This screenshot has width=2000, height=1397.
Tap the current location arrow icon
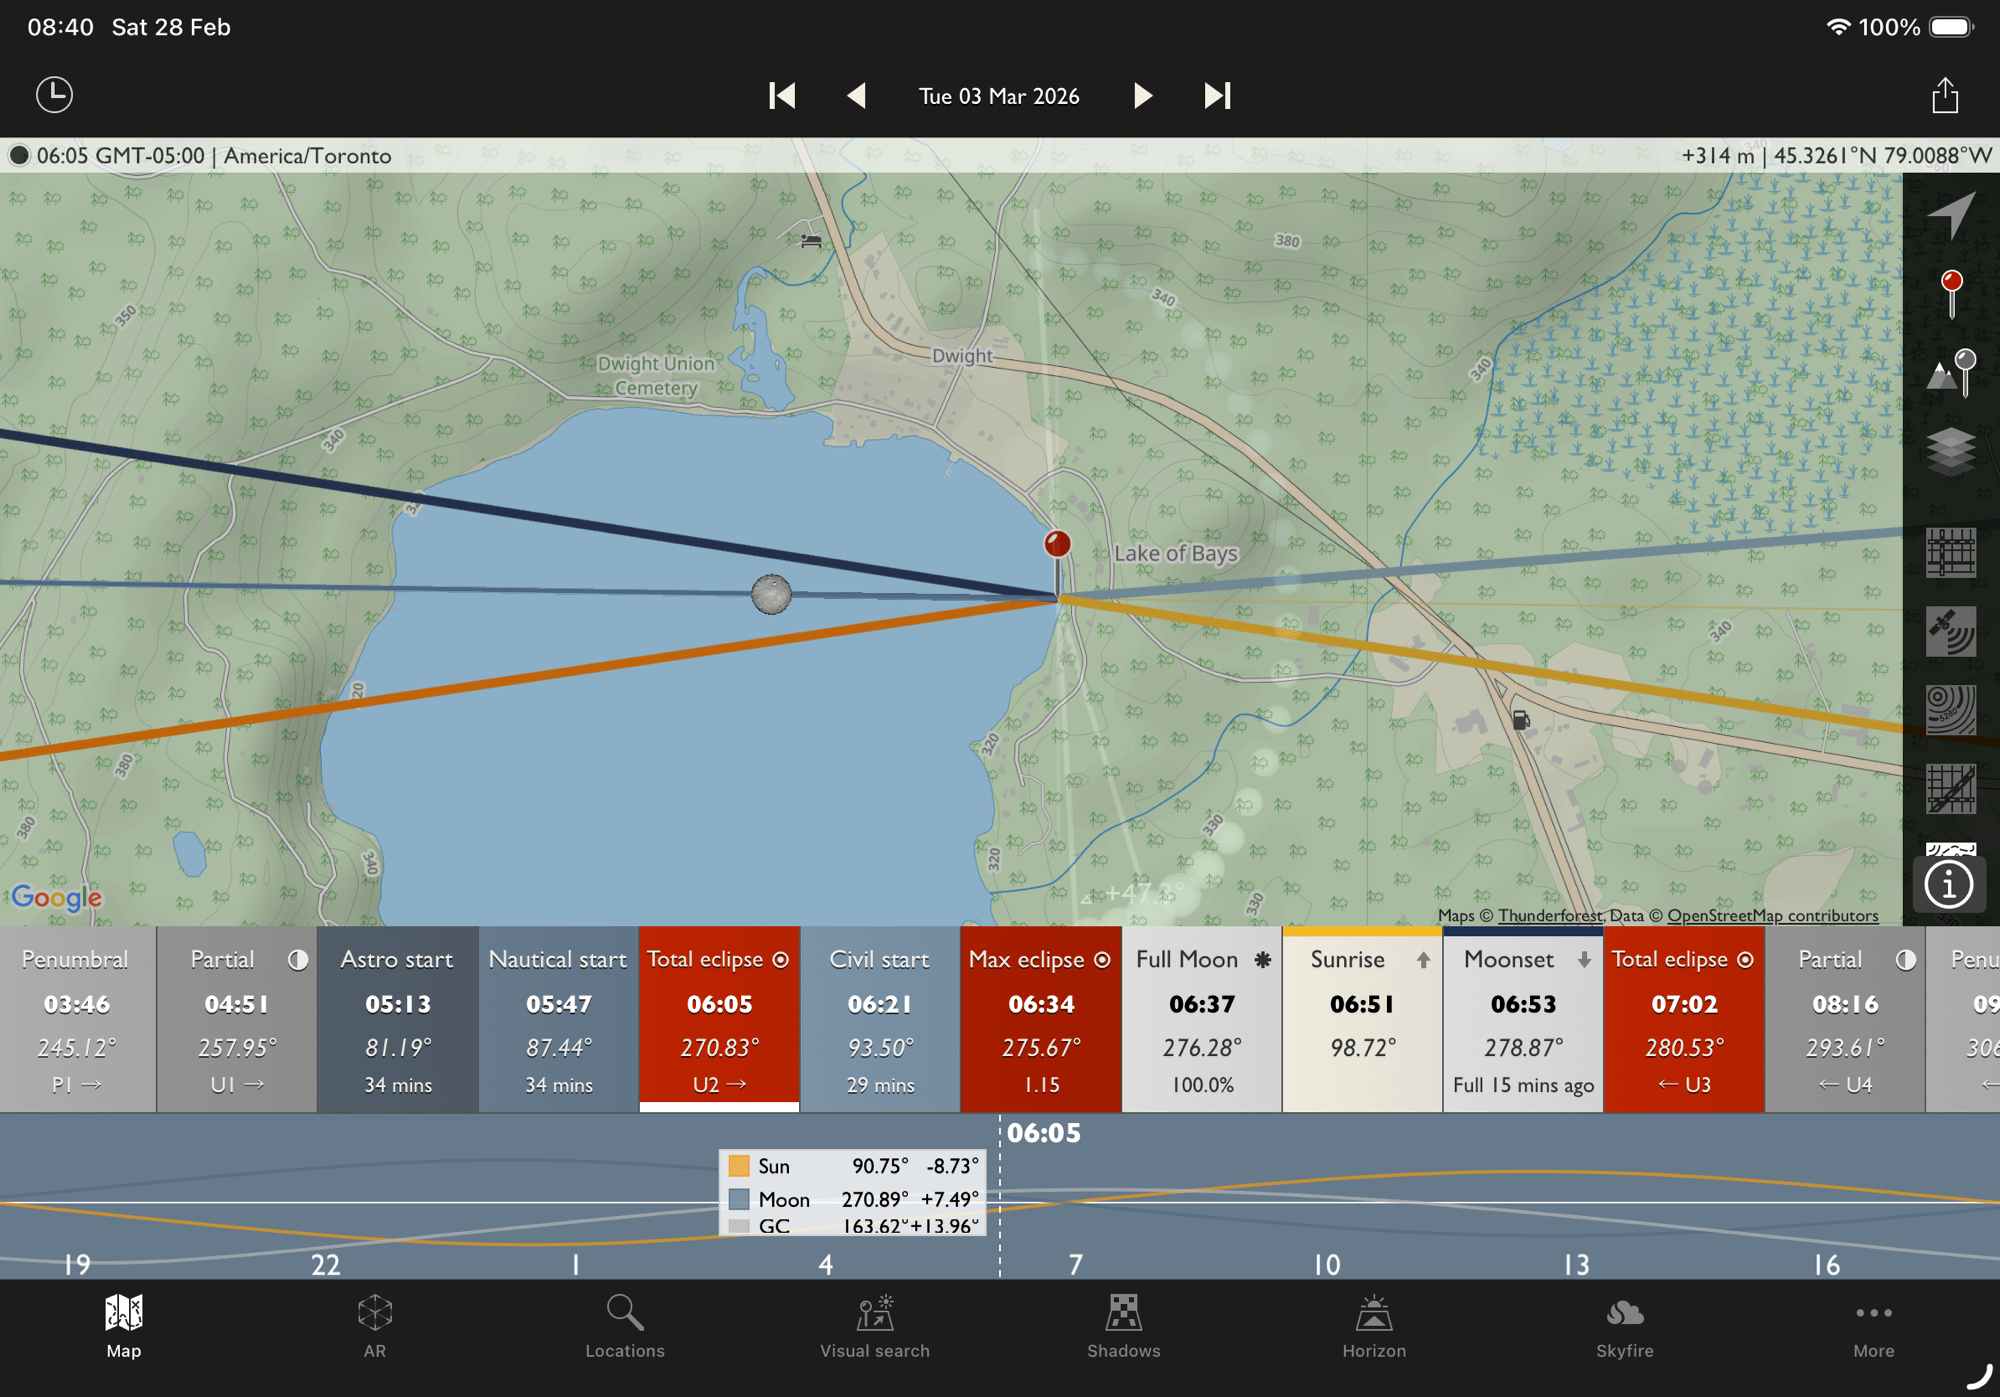coord(1951,214)
